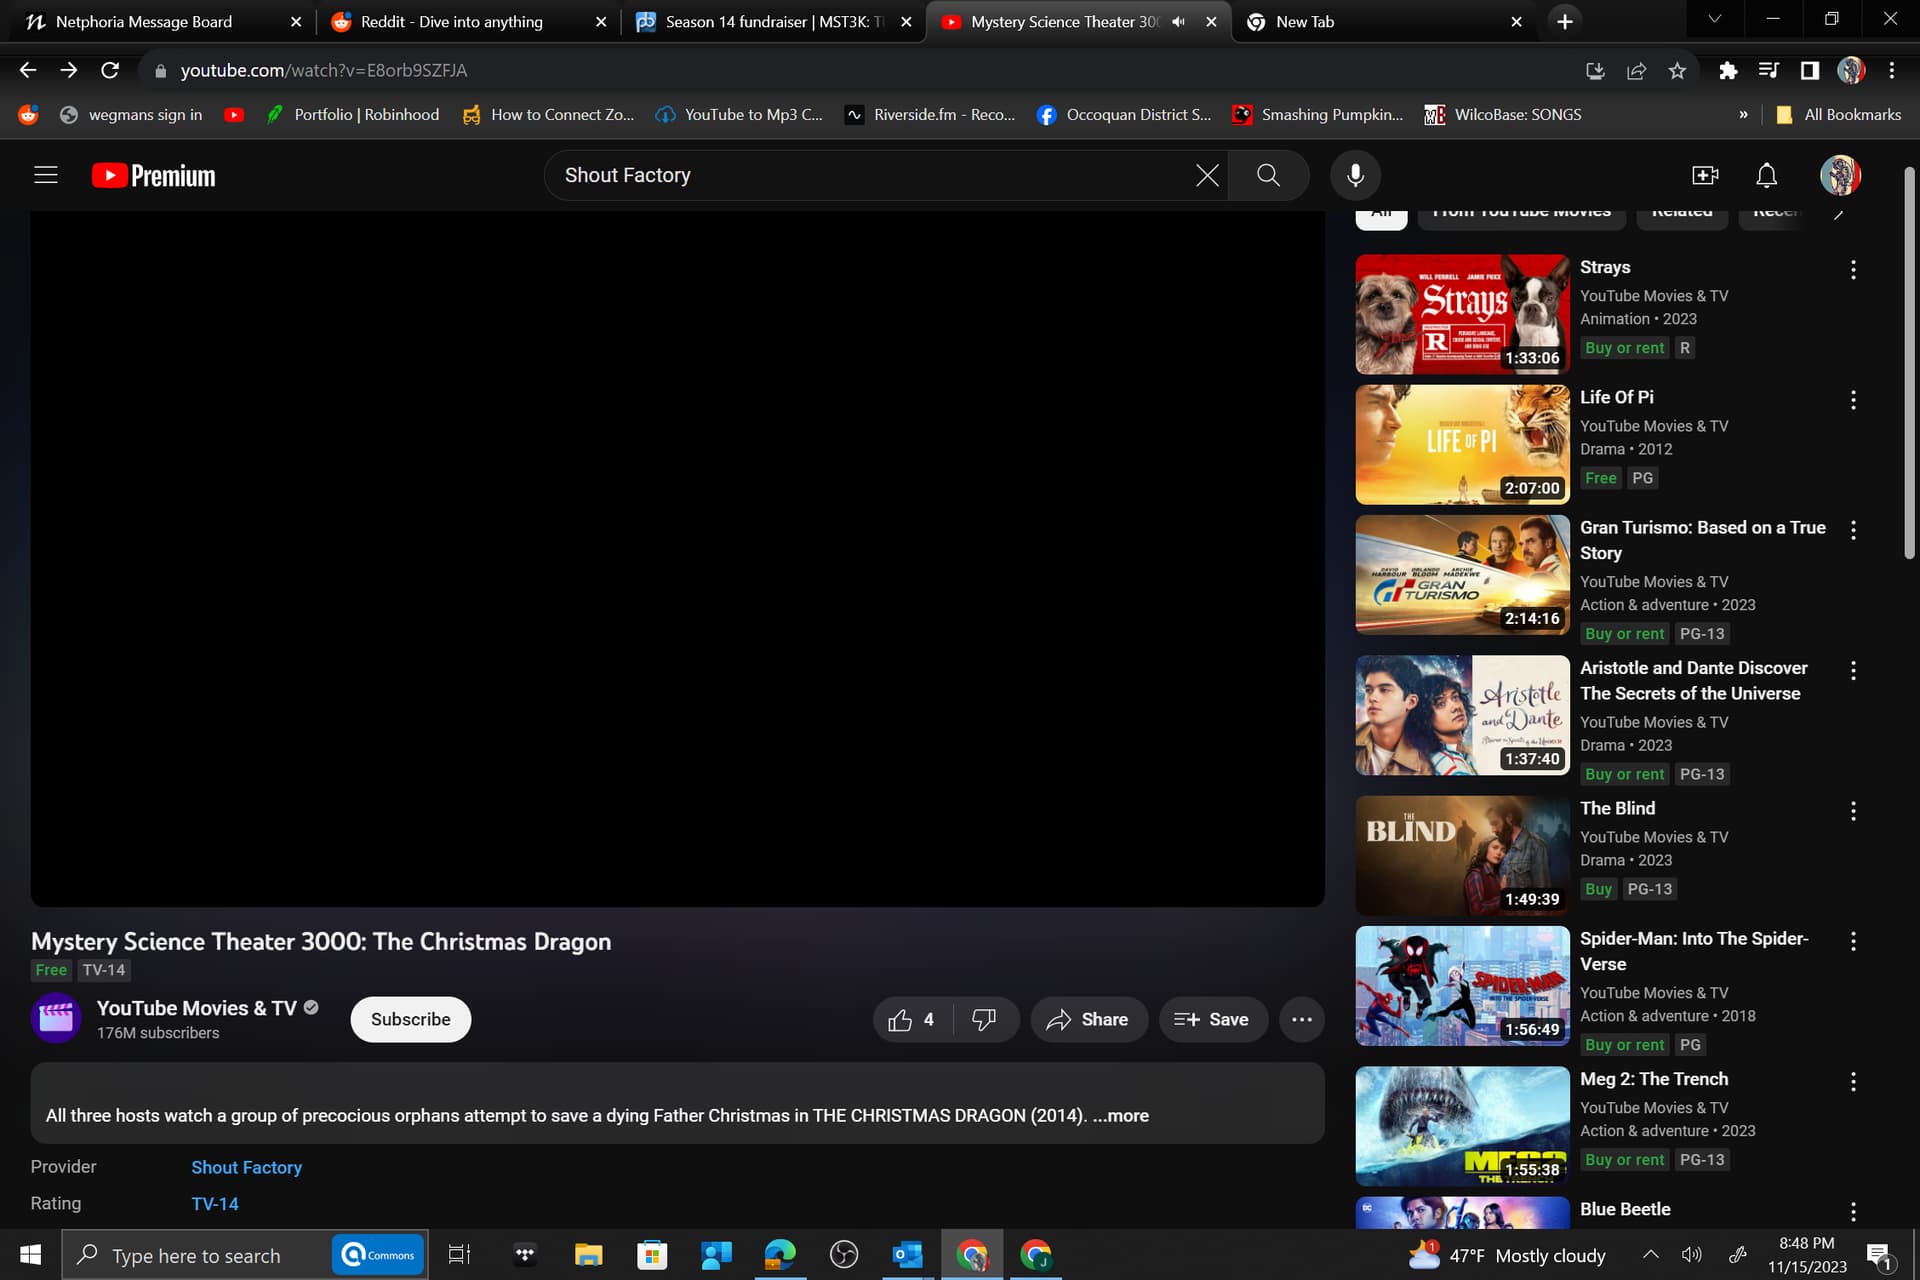Image resolution: width=1920 pixels, height=1280 pixels.
Task: Open options menu for Strays movie
Action: pos(1853,270)
